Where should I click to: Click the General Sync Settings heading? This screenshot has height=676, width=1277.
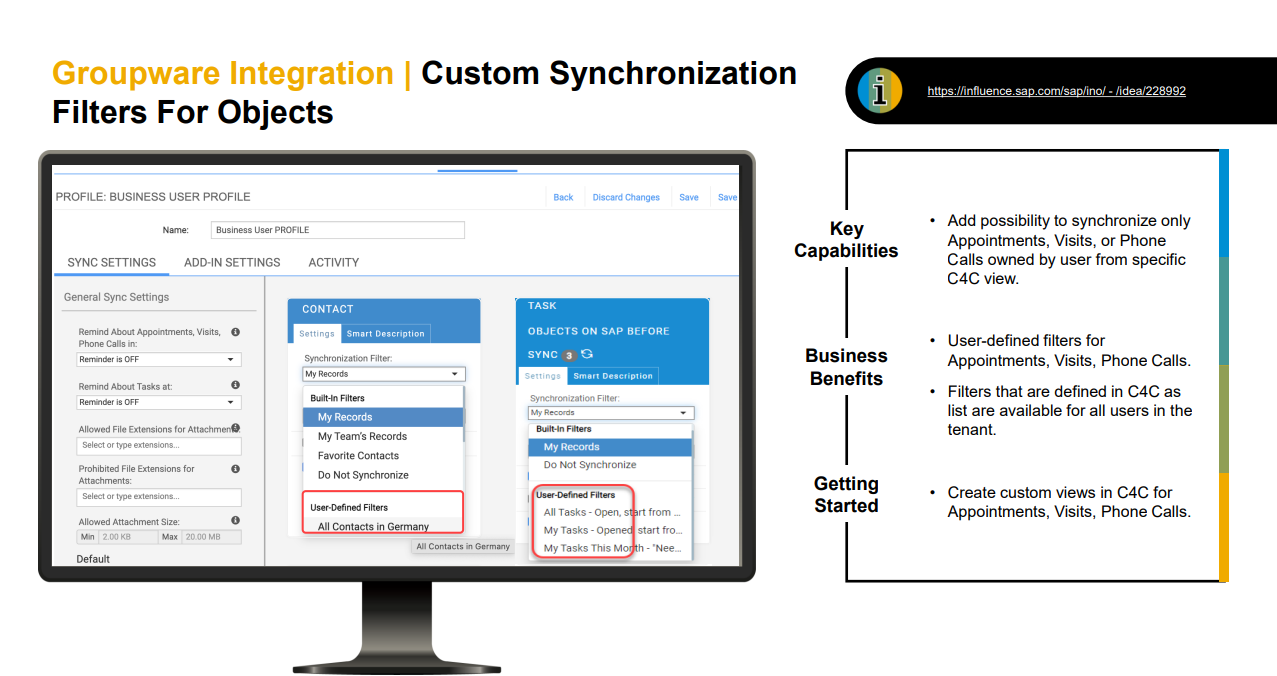(x=116, y=297)
